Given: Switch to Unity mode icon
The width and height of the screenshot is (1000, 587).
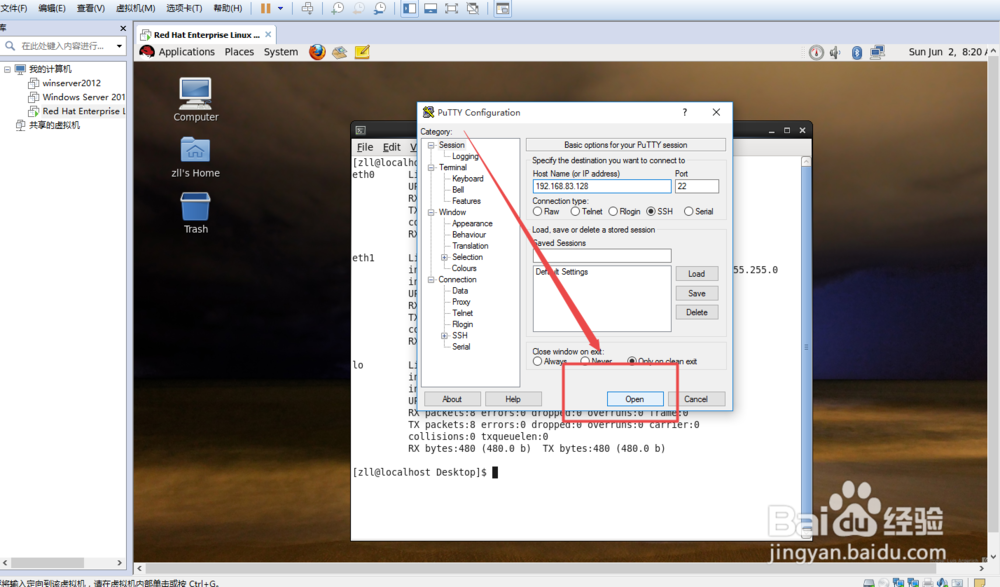Looking at the screenshot, I should pyautogui.click(x=473, y=8).
